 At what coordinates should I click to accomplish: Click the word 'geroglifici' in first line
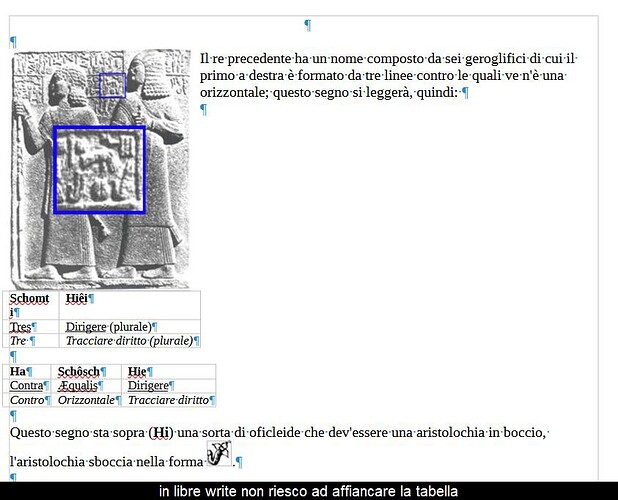495,59
